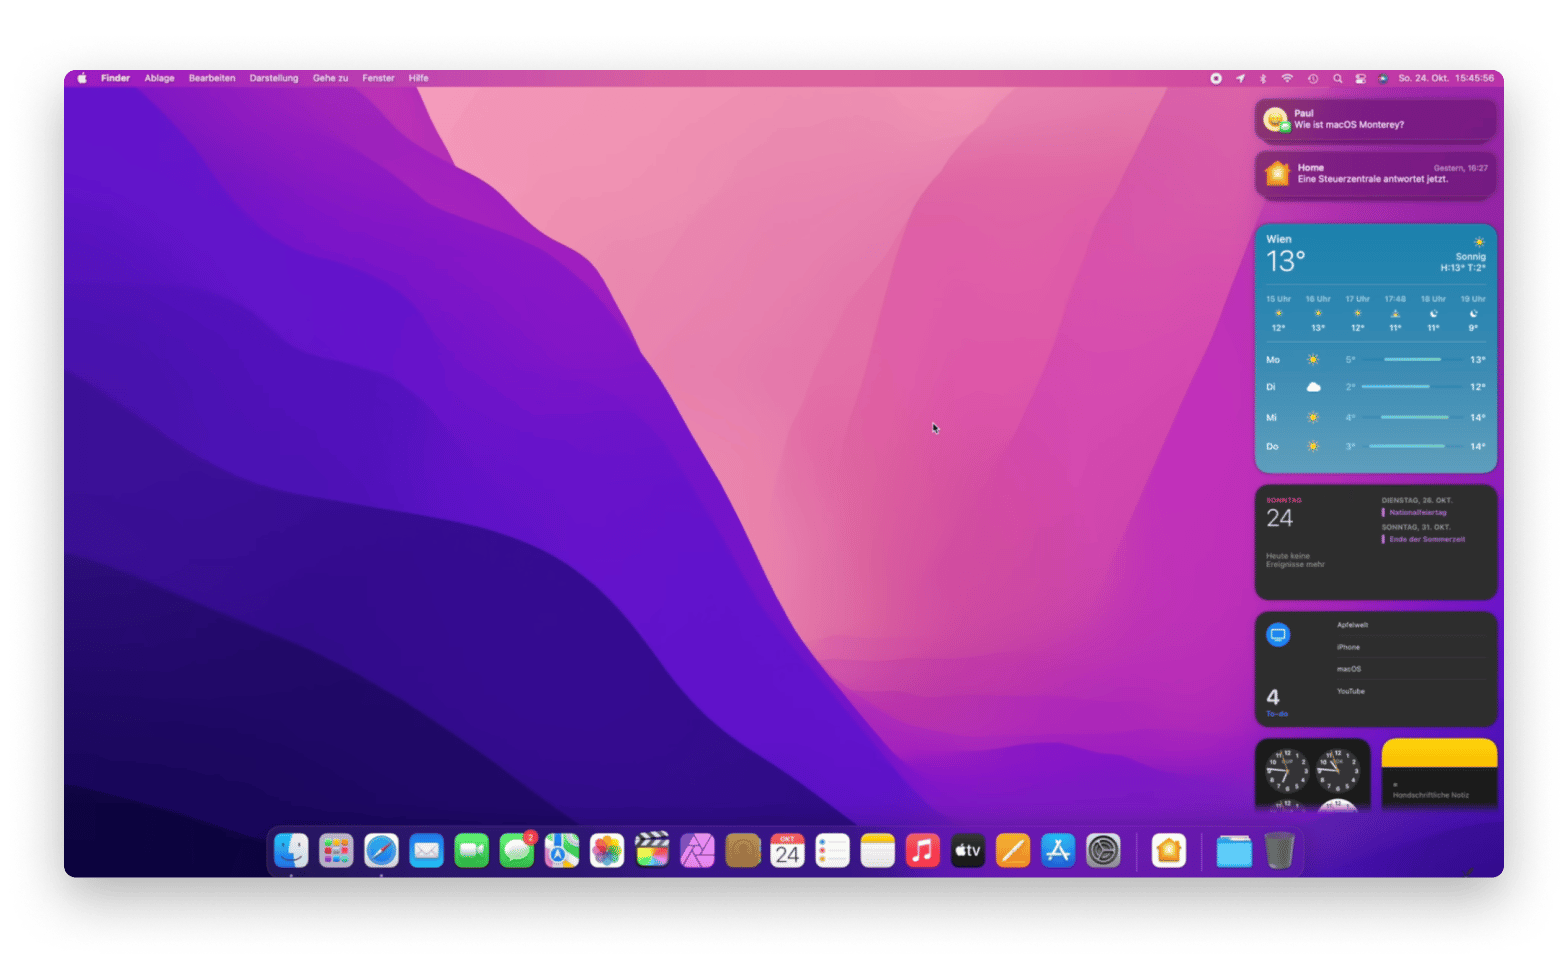Click the To-do count of 4
The width and height of the screenshot is (1560, 970).
(x=1273, y=697)
